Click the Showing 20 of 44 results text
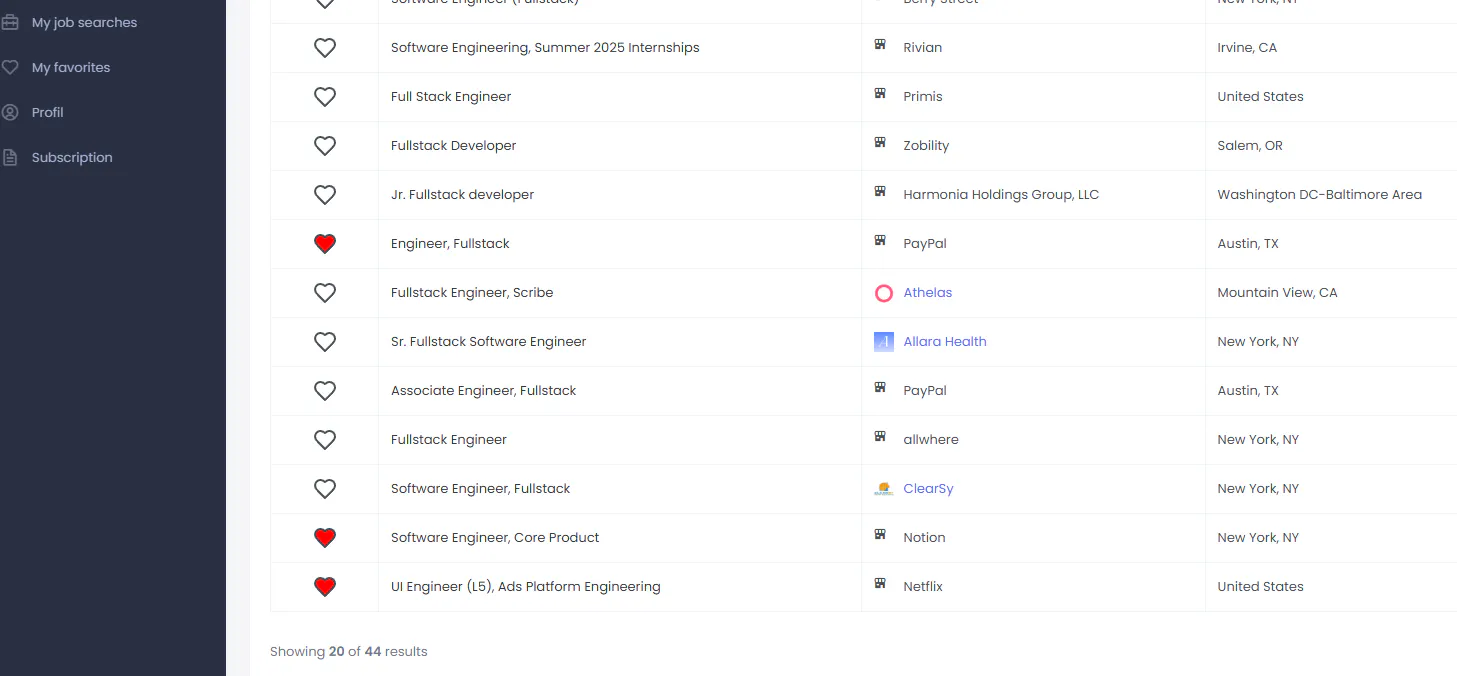This screenshot has width=1457, height=676. [349, 651]
